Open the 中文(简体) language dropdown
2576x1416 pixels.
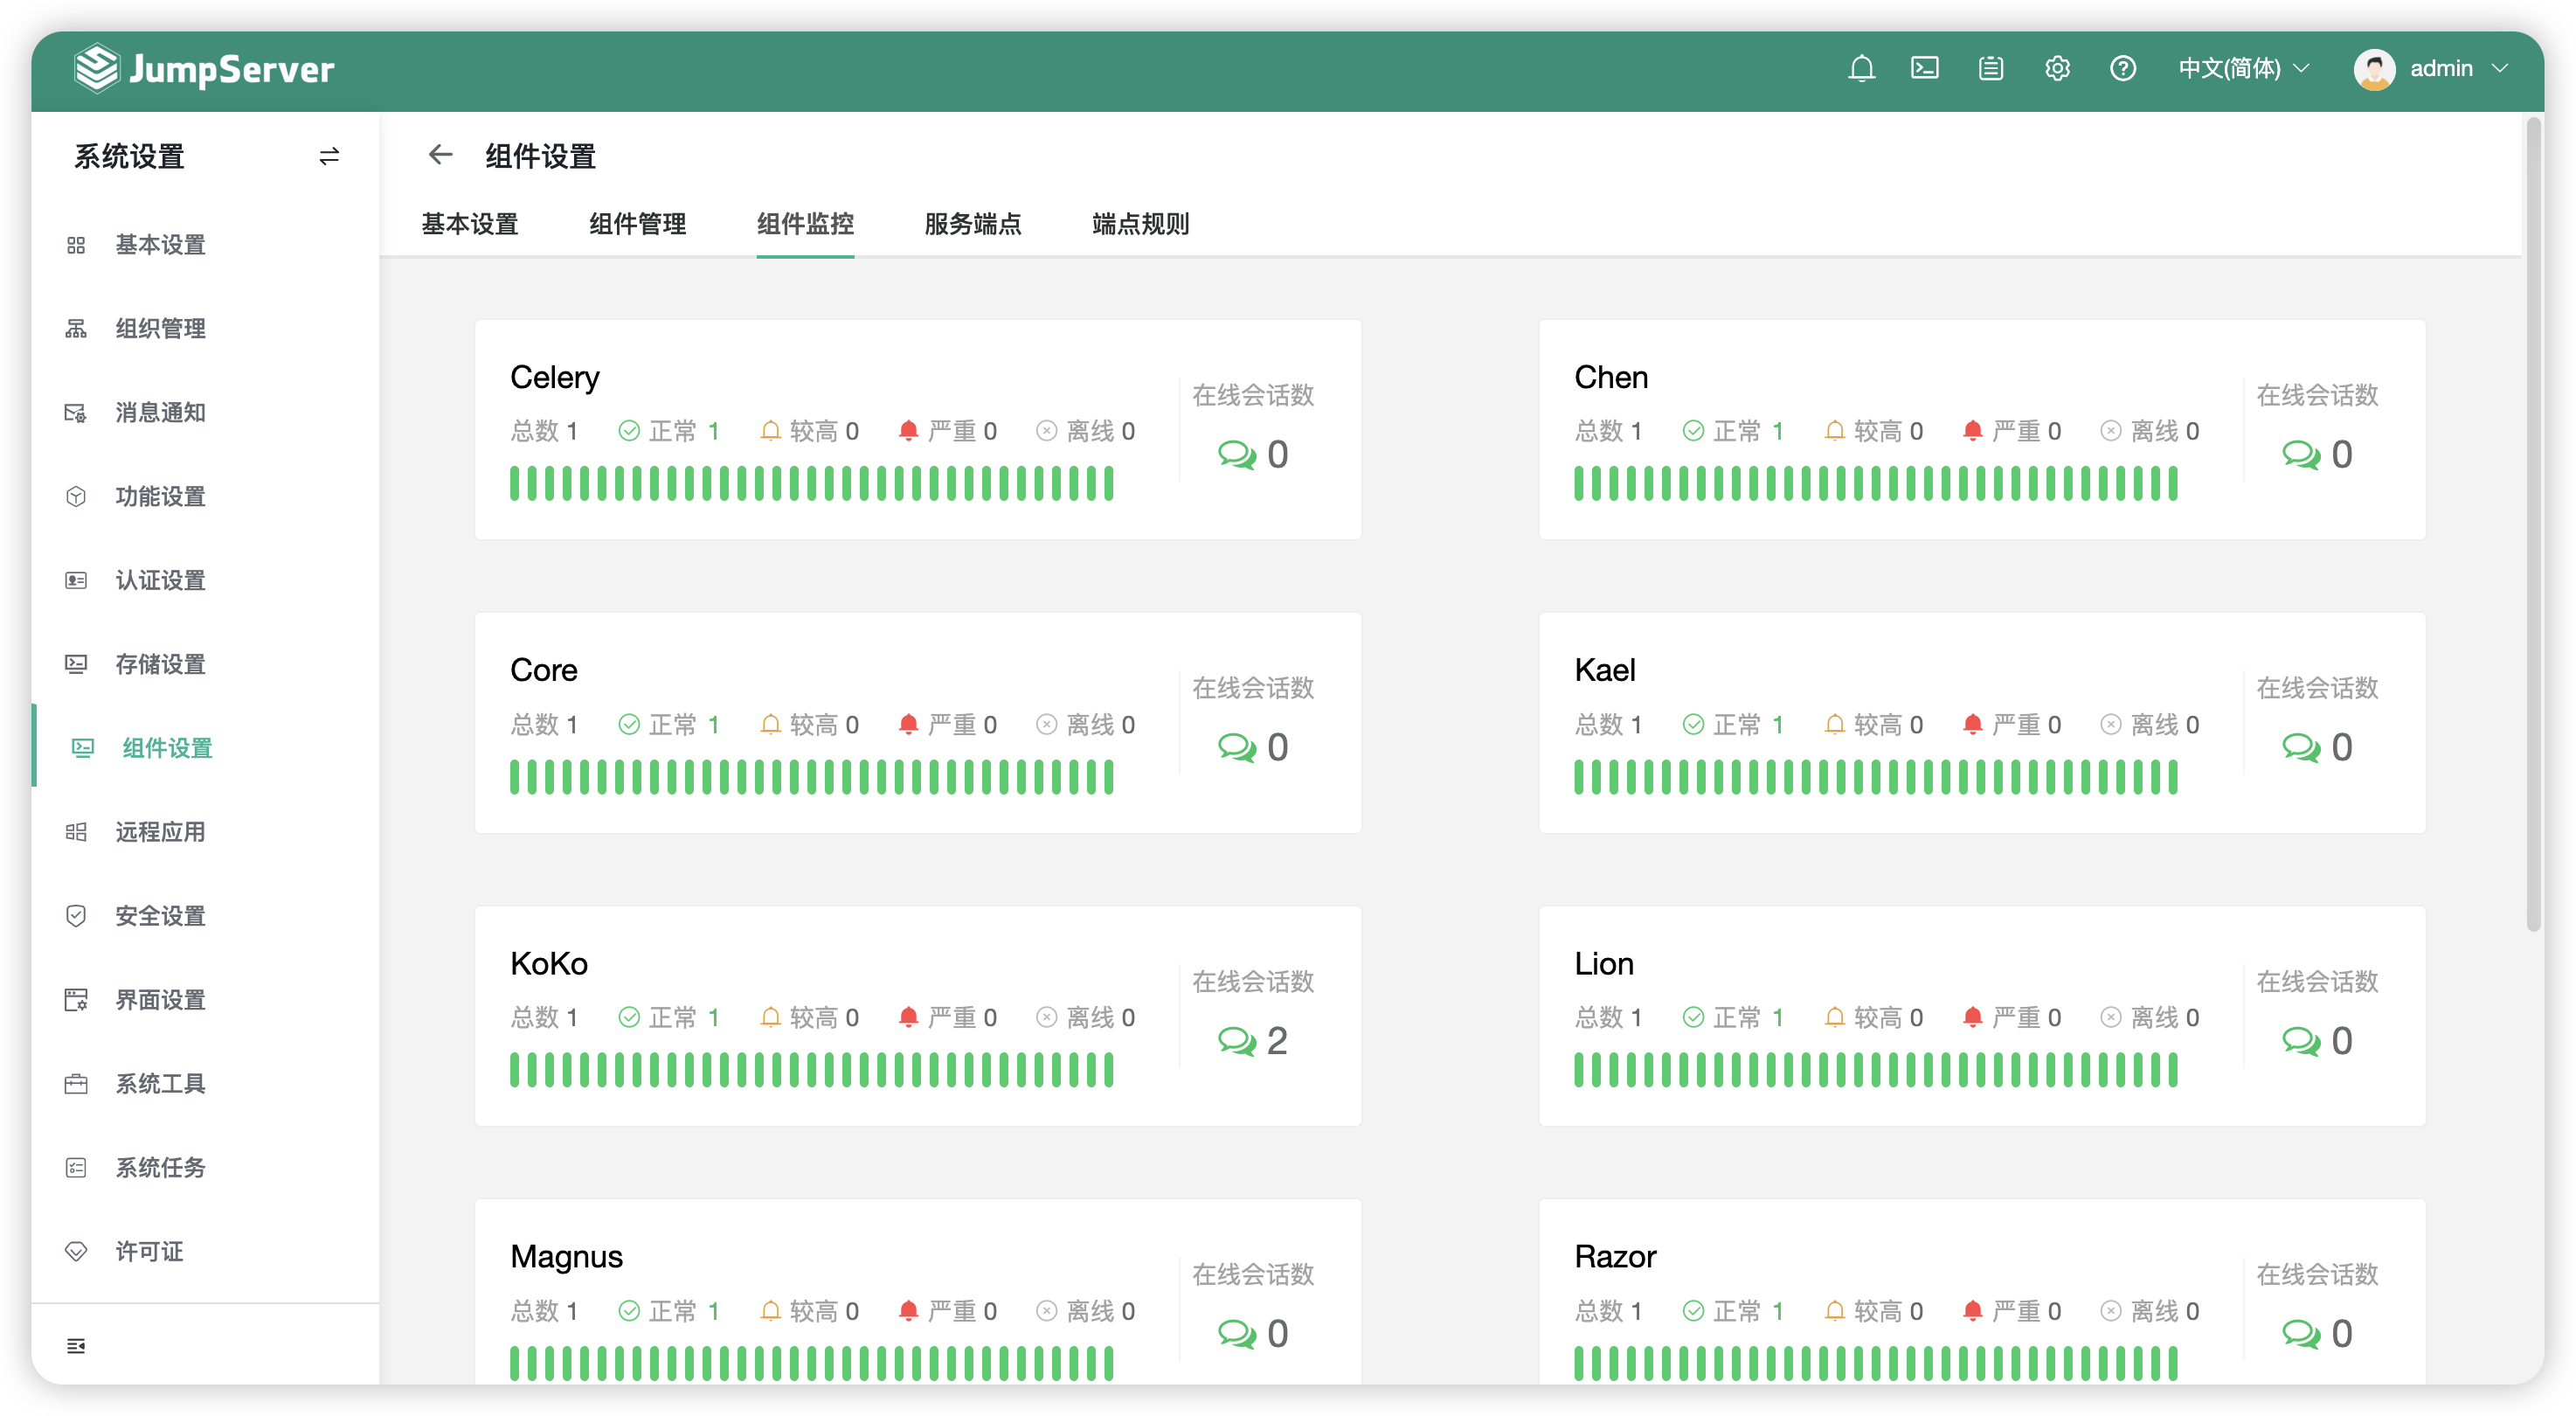[x=2243, y=68]
